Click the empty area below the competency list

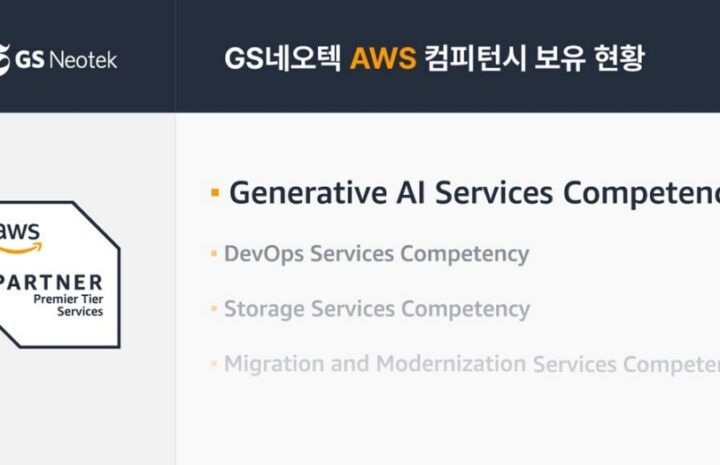(x=448, y=422)
